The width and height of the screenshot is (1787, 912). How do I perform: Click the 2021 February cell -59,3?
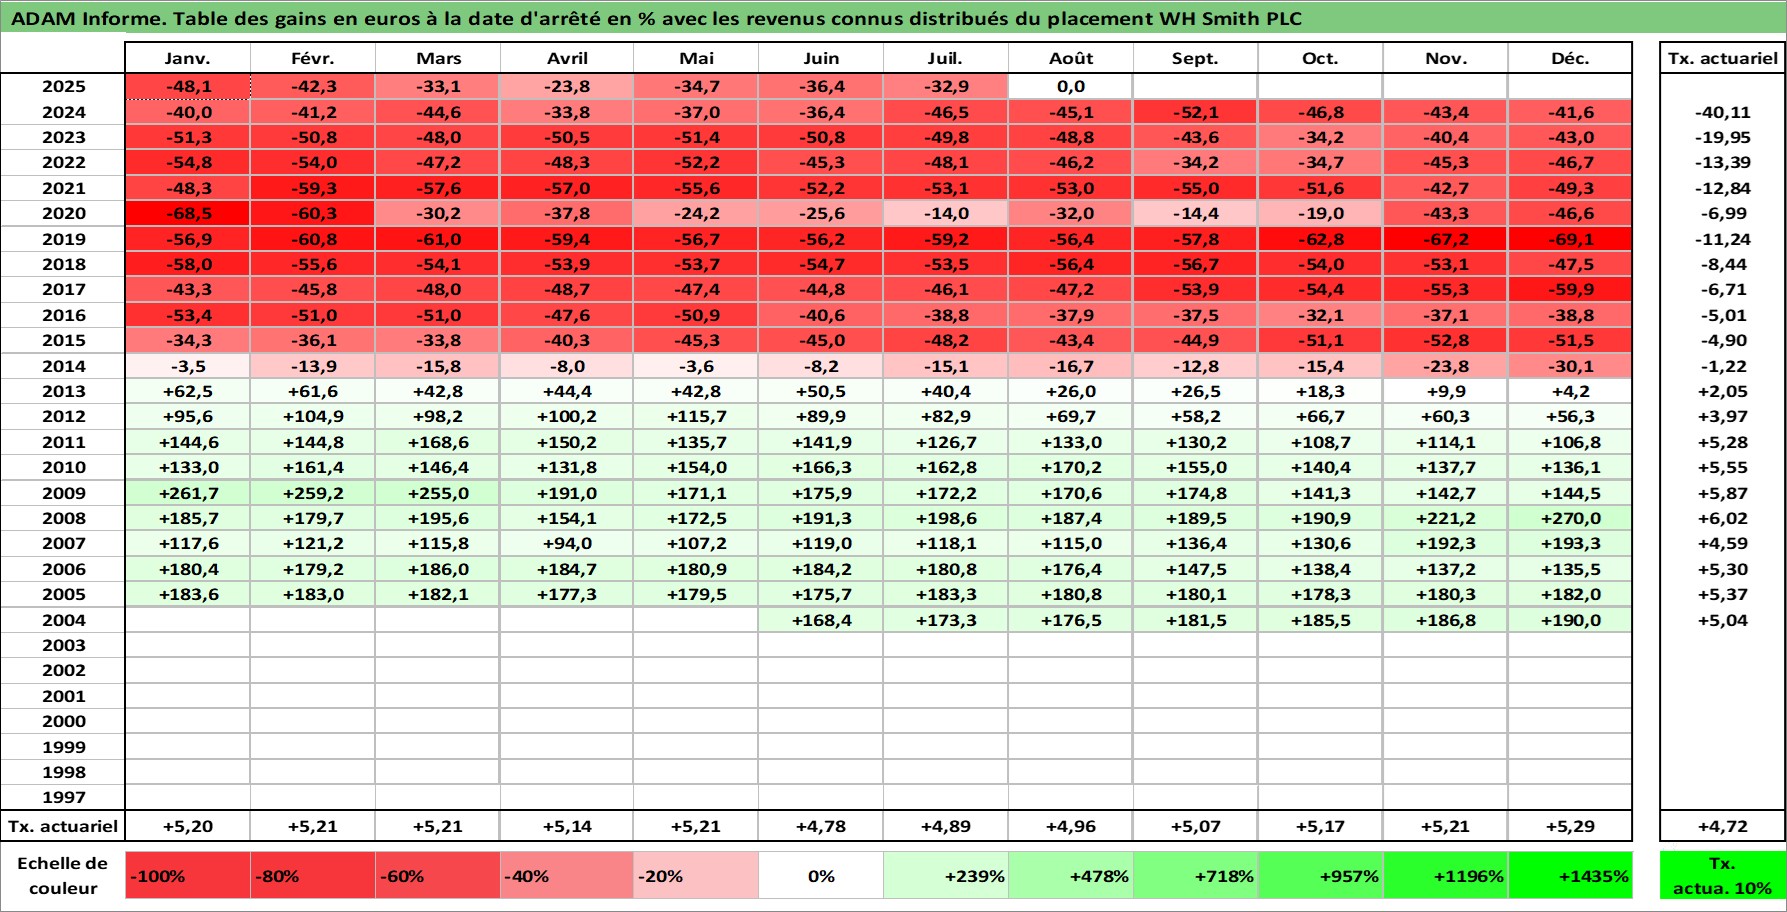click(313, 188)
